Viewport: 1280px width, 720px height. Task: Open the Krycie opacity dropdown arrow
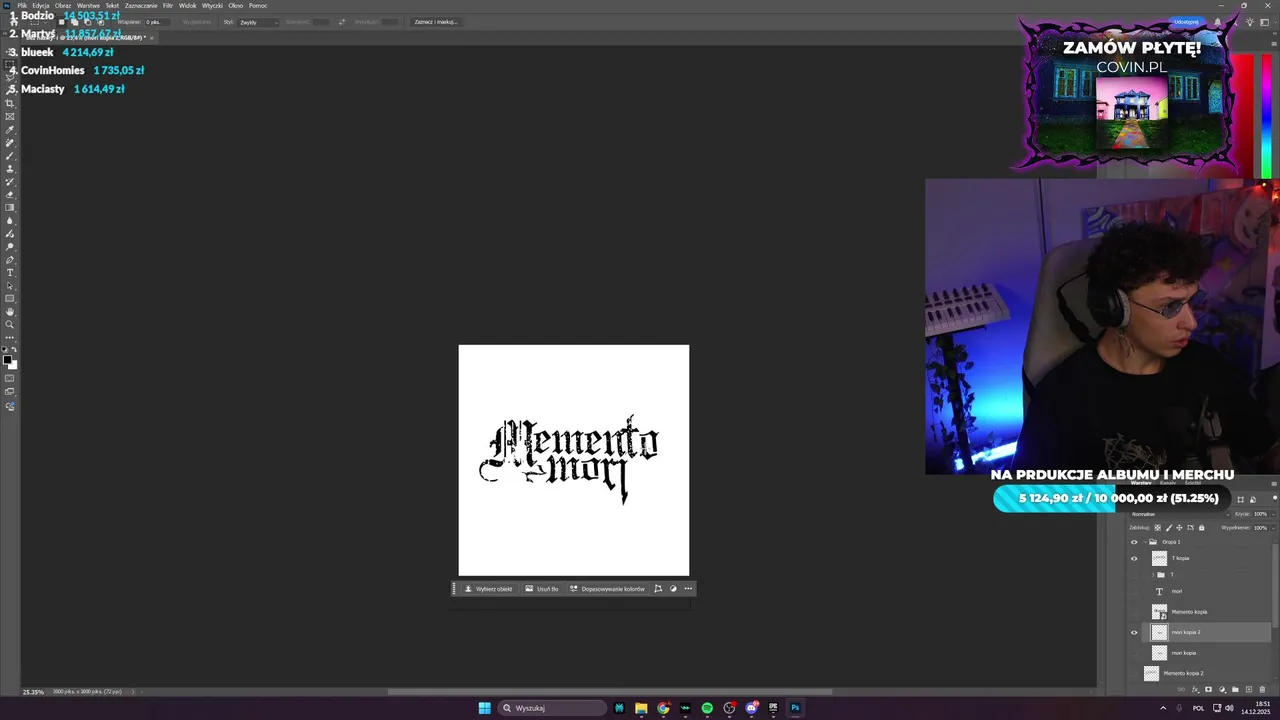tap(1273, 514)
